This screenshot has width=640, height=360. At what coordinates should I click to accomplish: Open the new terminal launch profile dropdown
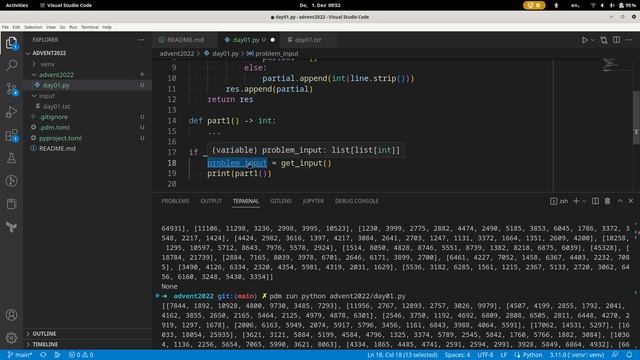[x=584, y=201]
